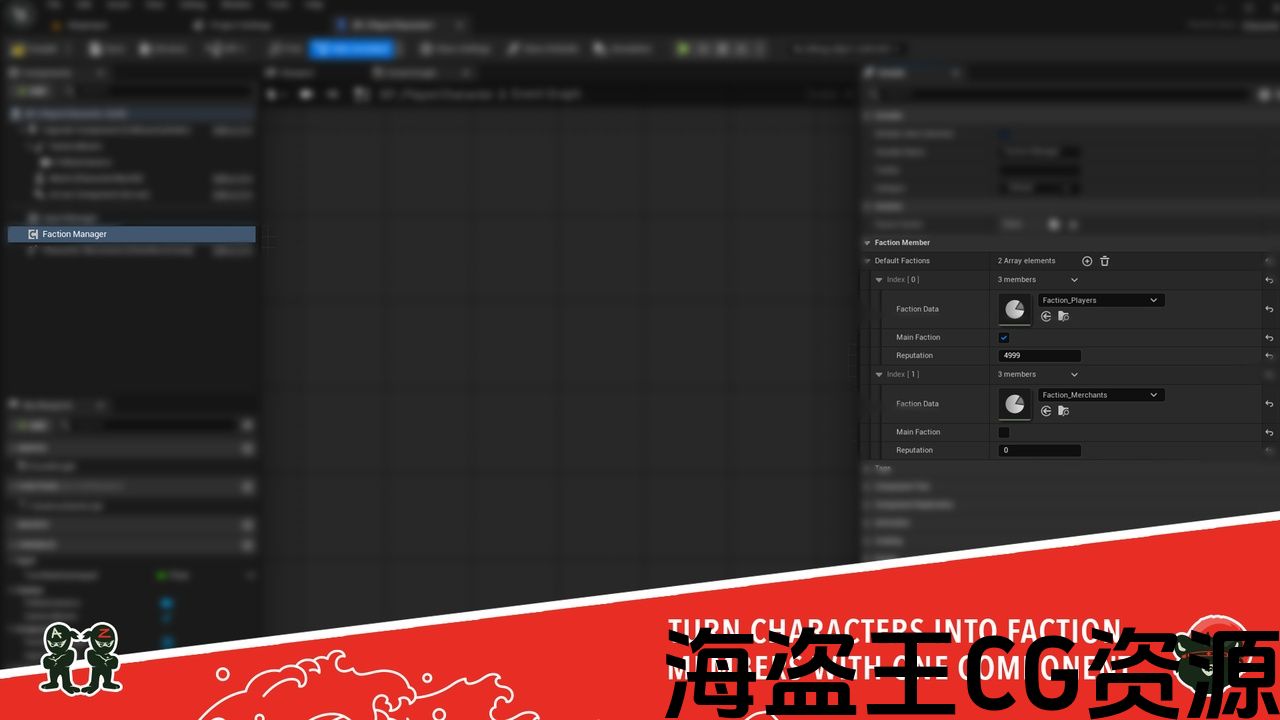Image resolution: width=1280 pixels, height=720 pixels.
Task: Click the Reputation field showing 4999
Action: click(x=1039, y=356)
